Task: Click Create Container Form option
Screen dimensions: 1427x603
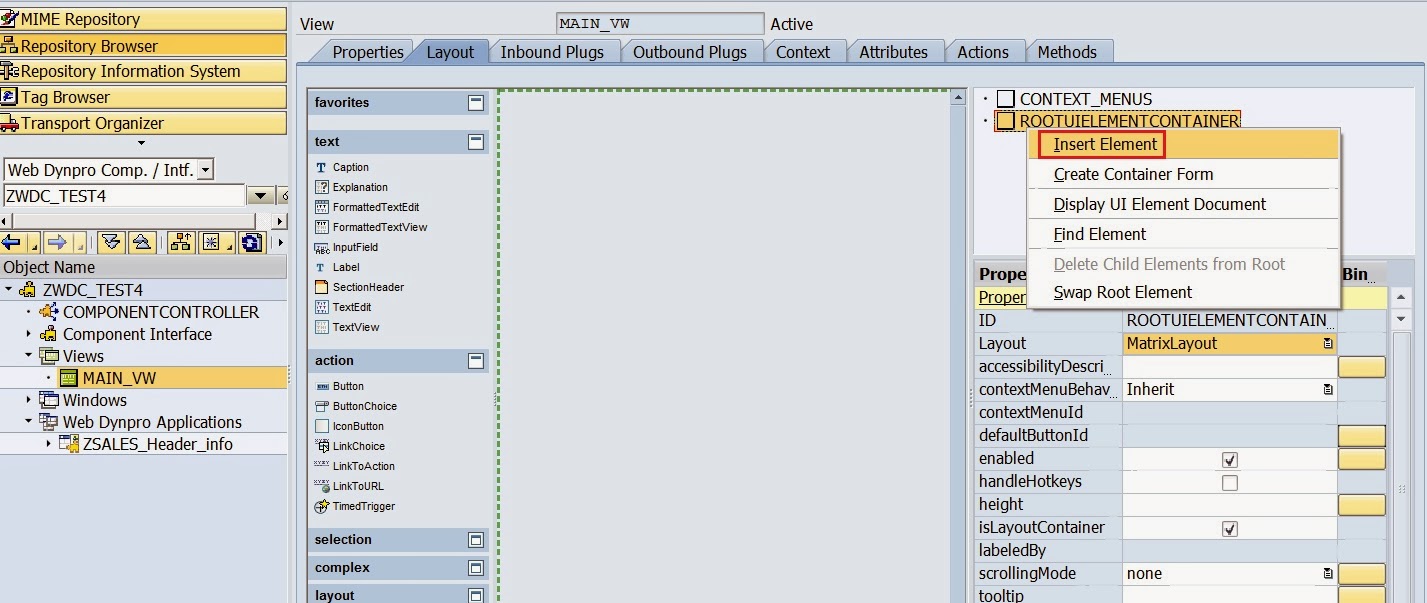Action: [1133, 174]
